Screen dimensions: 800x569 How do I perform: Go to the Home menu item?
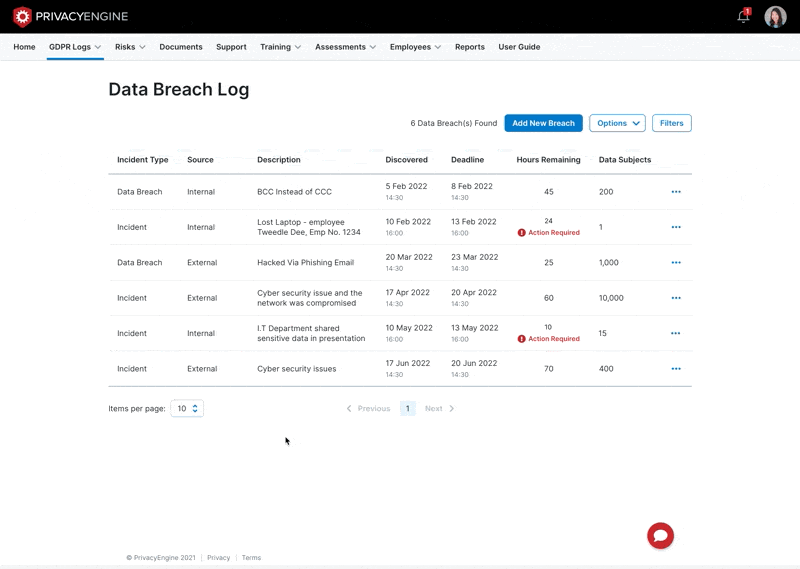pyautogui.click(x=24, y=47)
